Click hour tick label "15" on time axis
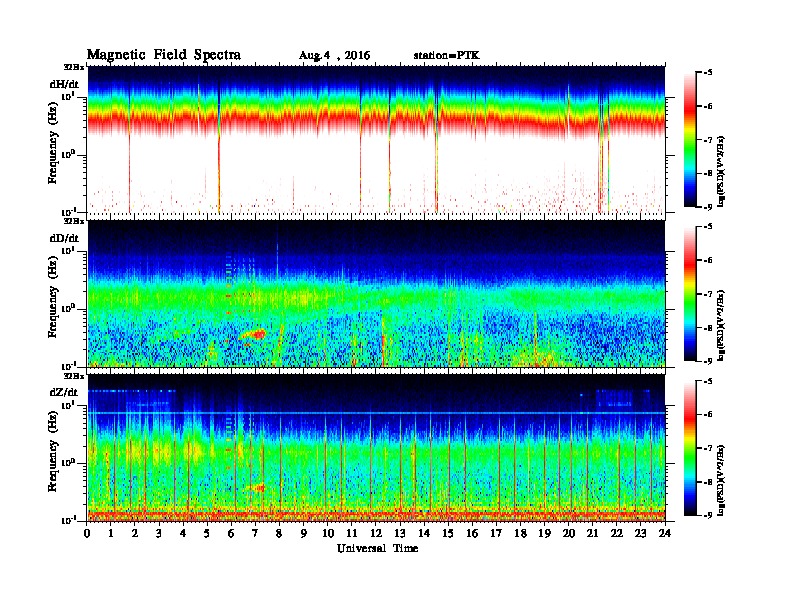Viewport: 792px width, 612px height. [448, 533]
